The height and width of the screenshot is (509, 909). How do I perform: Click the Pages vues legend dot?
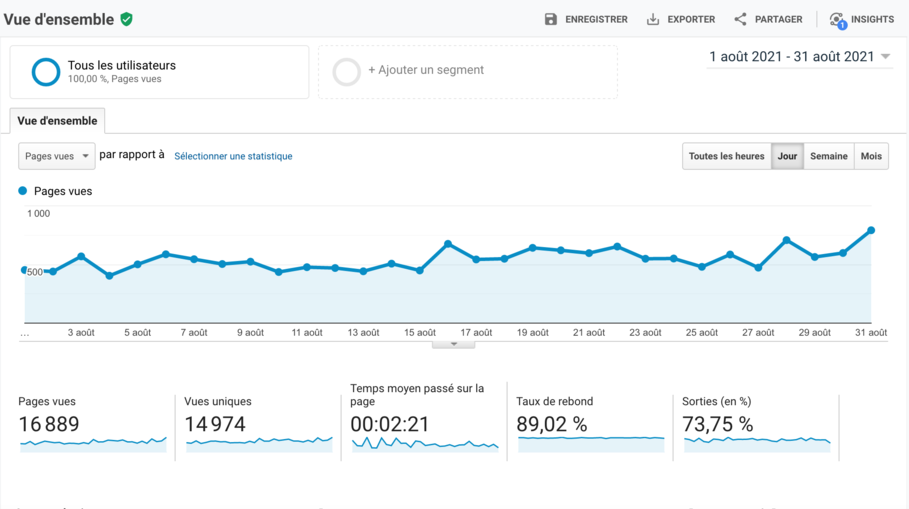pyautogui.click(x=23, y=191)
